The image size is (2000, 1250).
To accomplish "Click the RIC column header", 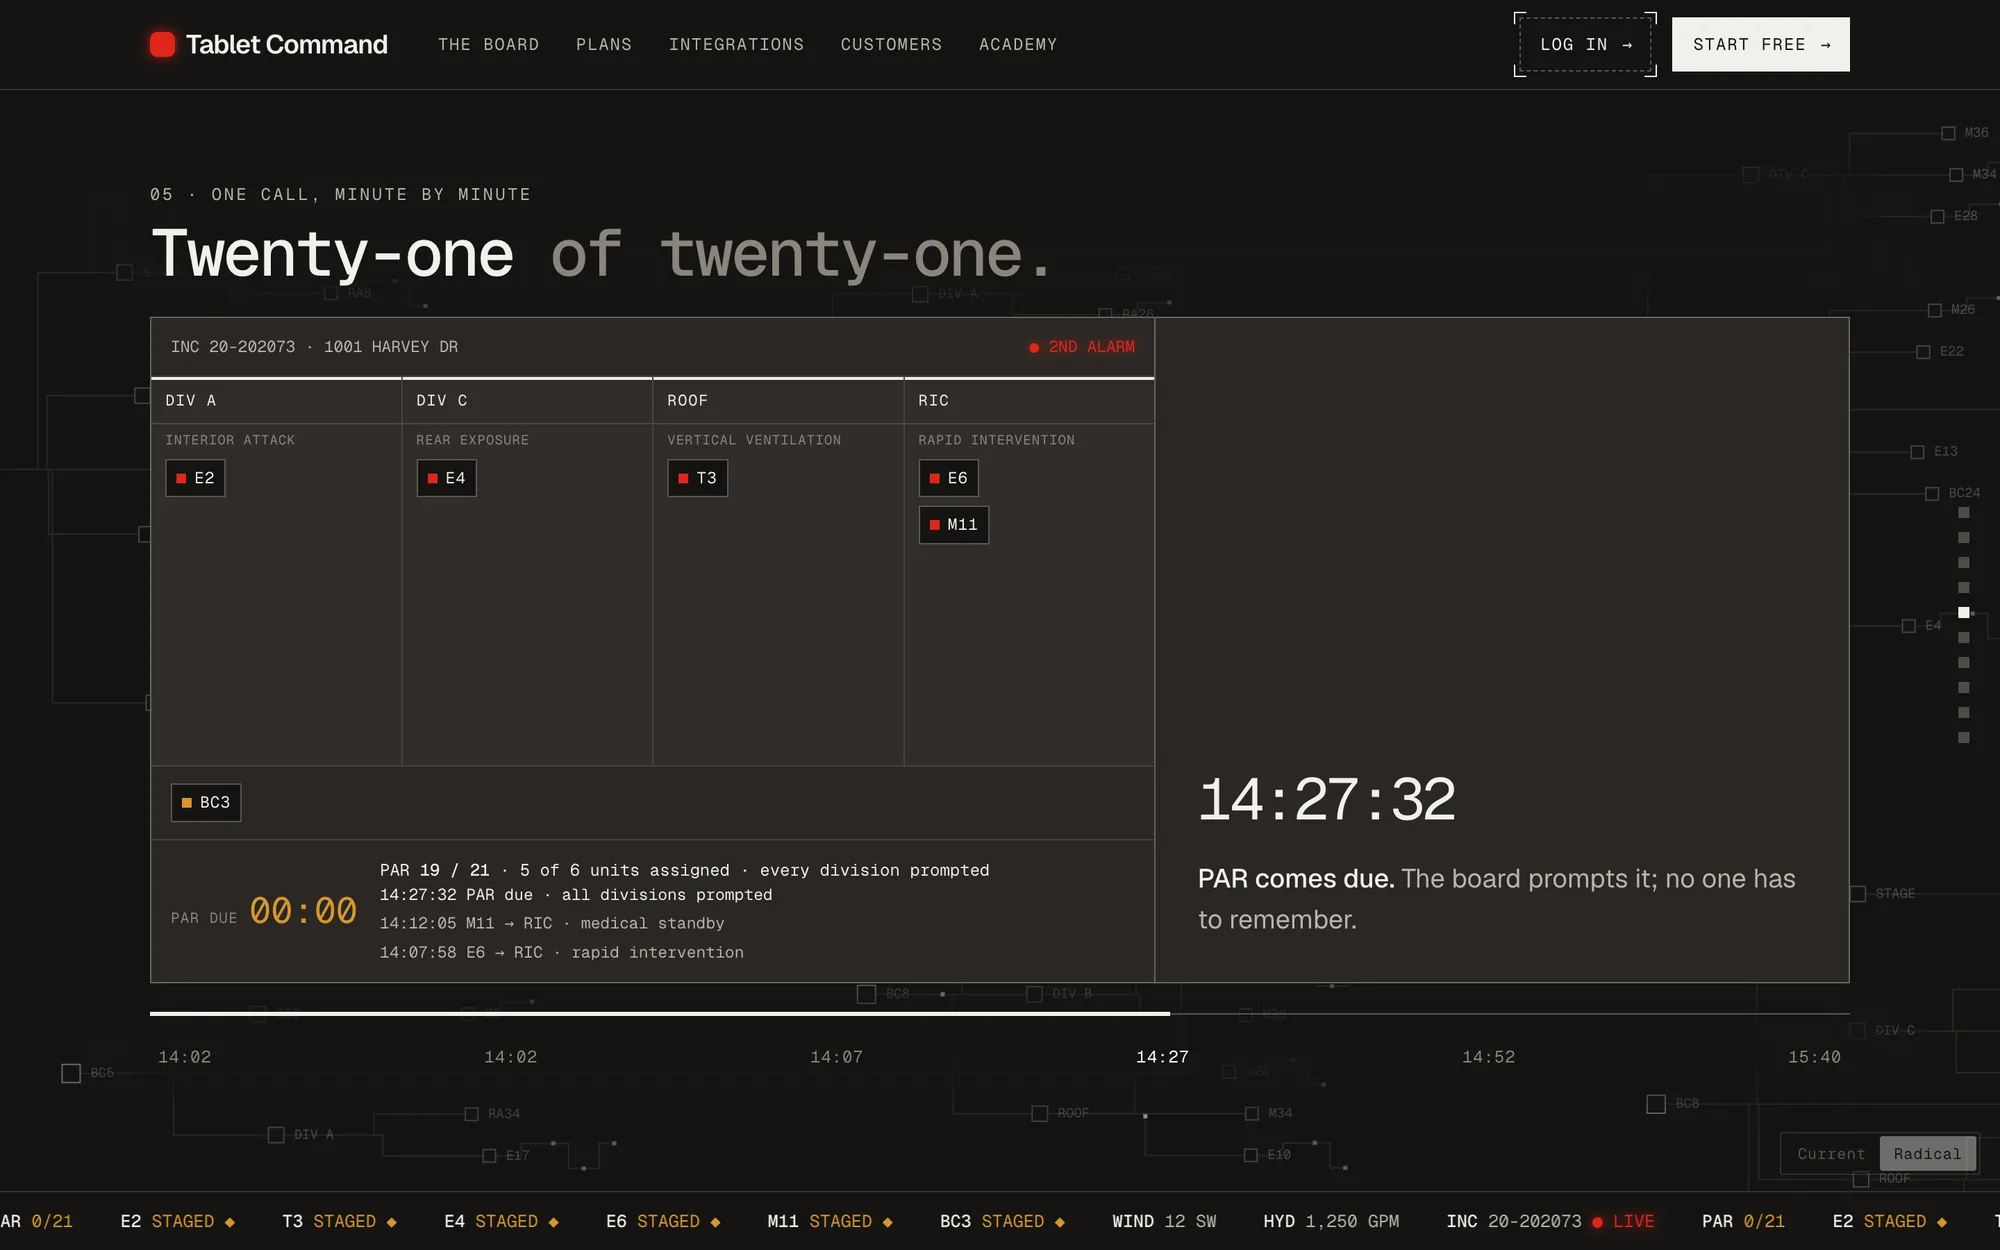I will coord(1029,401).
